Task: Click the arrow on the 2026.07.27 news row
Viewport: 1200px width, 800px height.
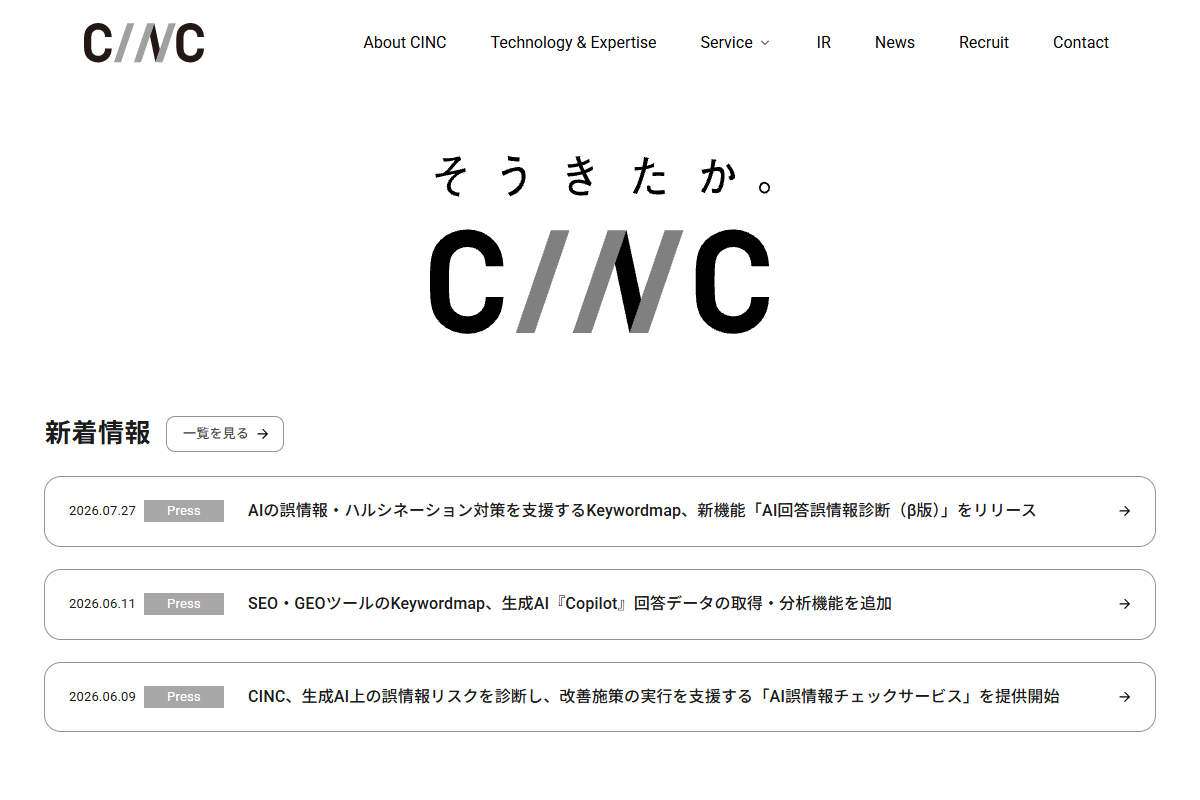Action: [x=1125, y=511]
